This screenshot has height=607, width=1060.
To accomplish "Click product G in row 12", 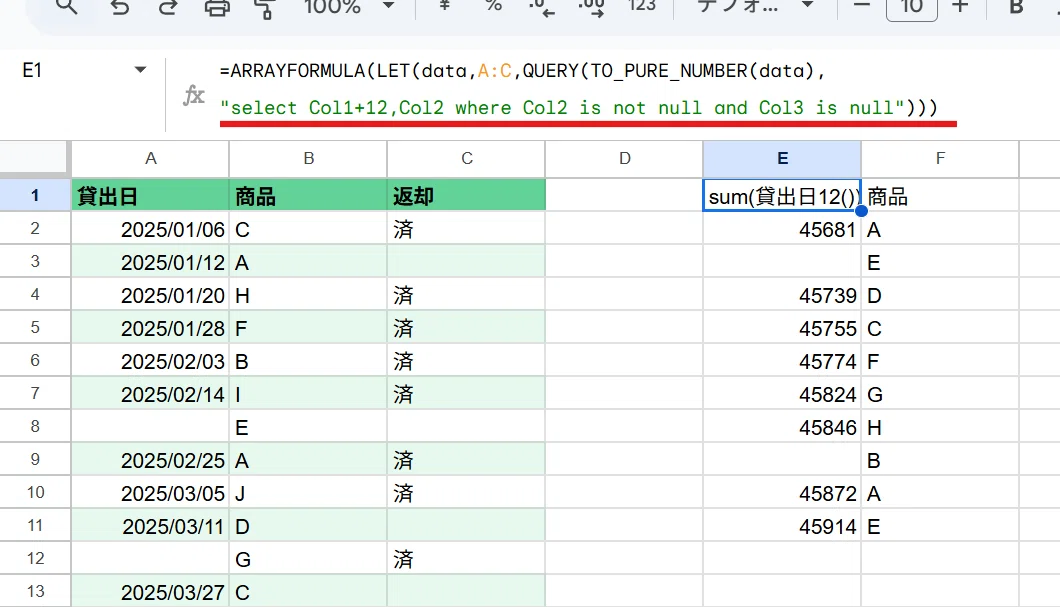I will (x=243, y=560).
